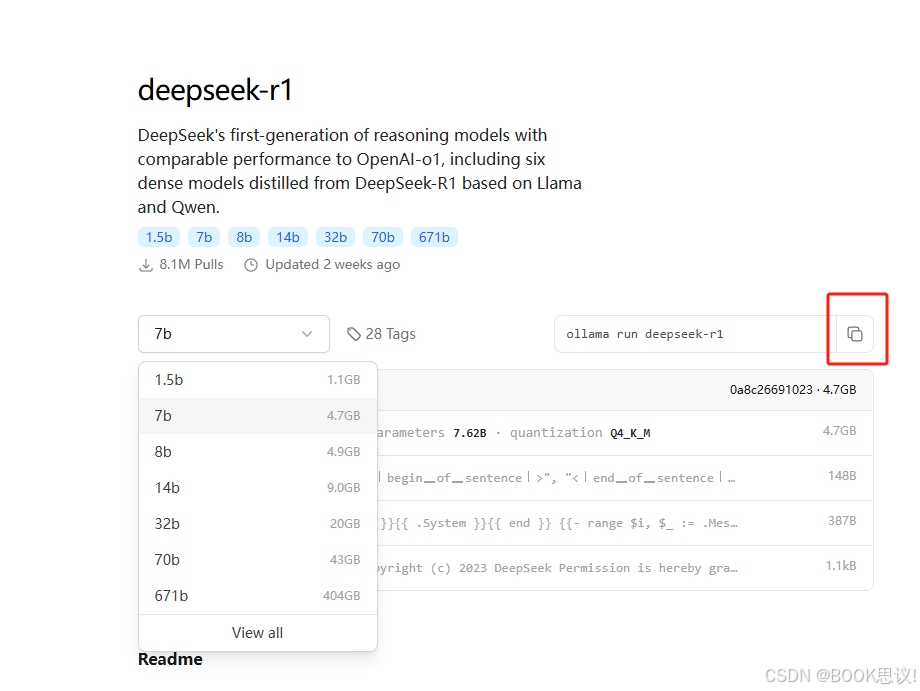The width and height of the screenshot is (920, 691).
Task: Click the 671b blue tag badge
Action: click(x=434, y=237)
